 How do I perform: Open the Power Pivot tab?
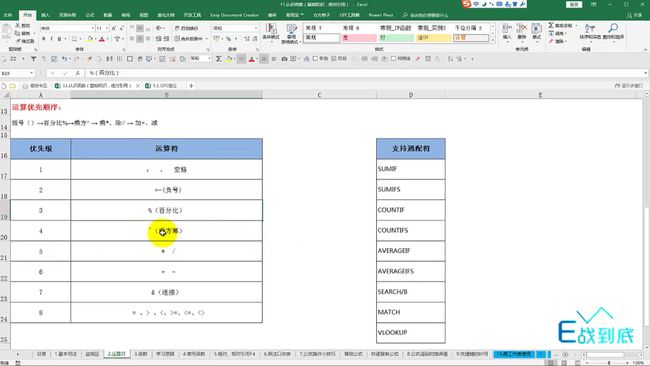(381, 15)
